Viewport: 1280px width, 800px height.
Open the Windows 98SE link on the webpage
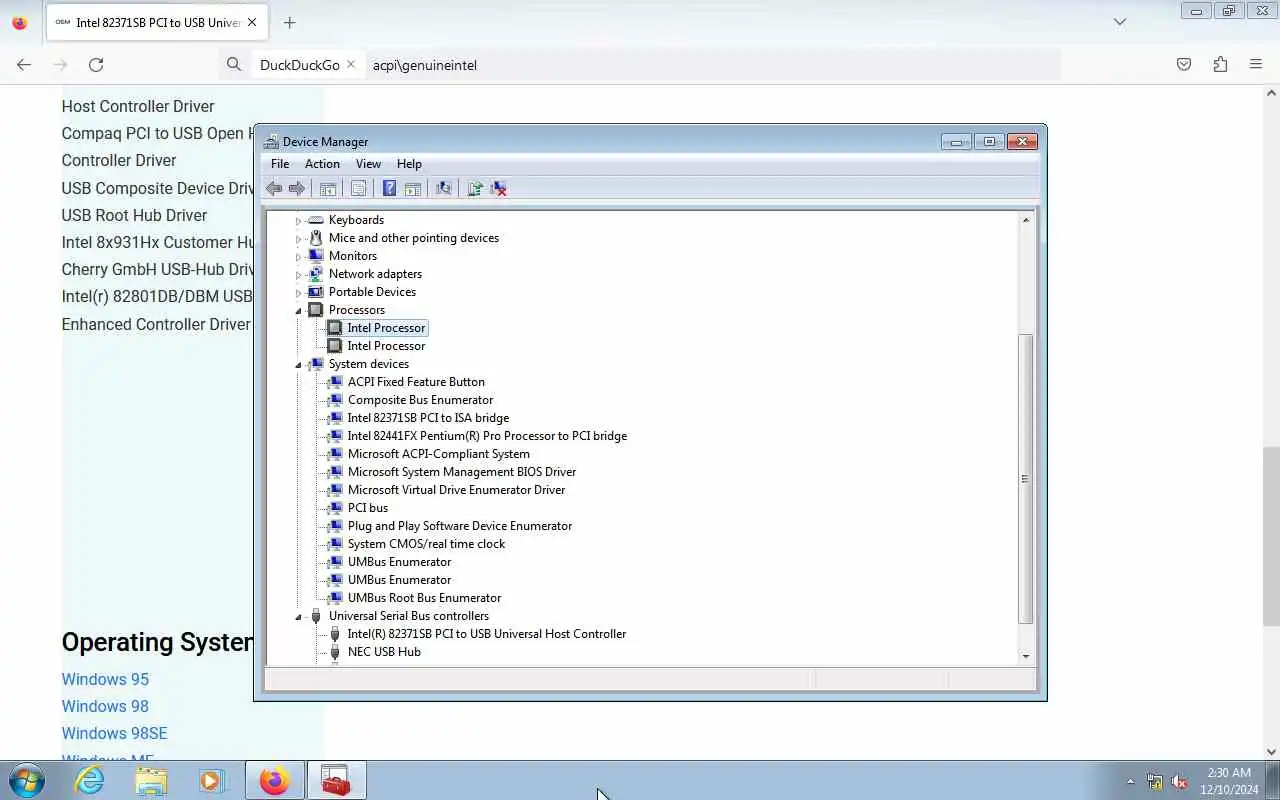(x=114, y=733)
